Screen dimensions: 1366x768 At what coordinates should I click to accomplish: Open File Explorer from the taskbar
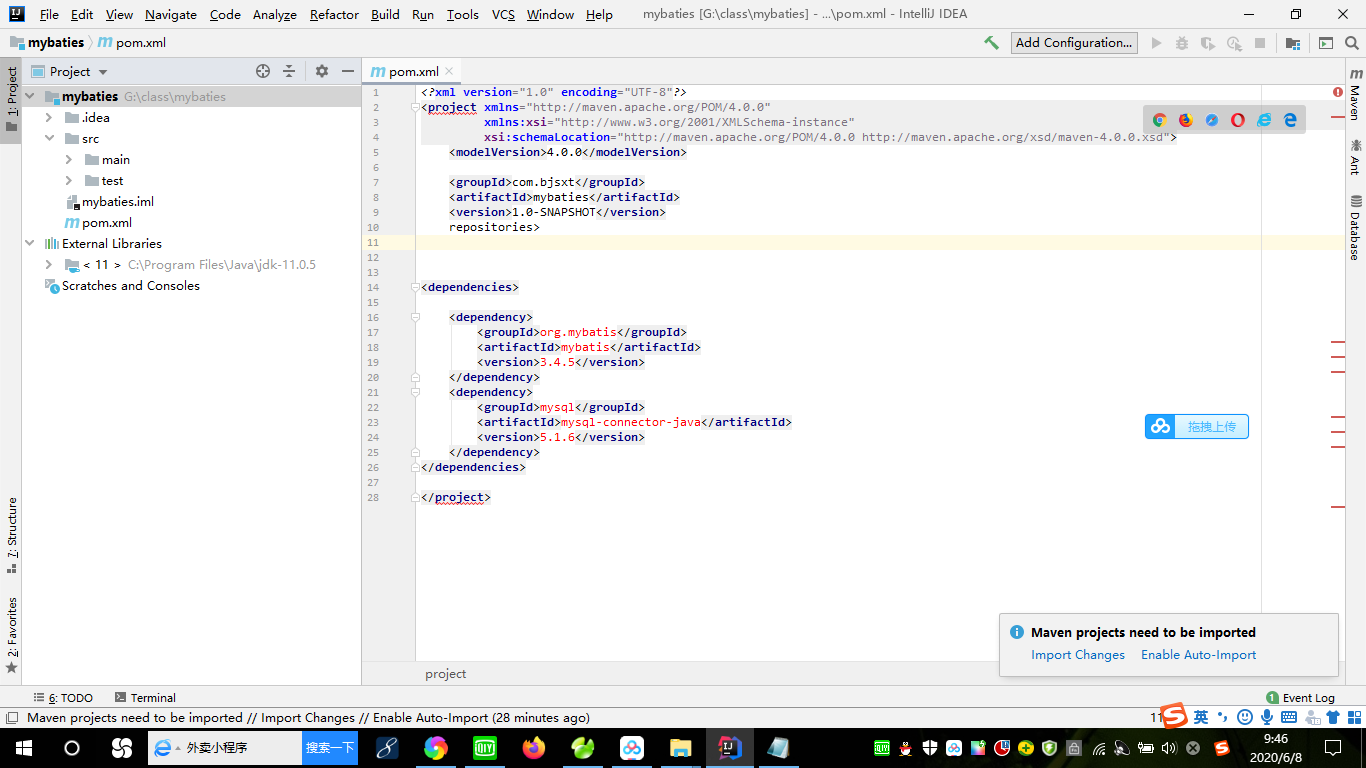point(680,748)
